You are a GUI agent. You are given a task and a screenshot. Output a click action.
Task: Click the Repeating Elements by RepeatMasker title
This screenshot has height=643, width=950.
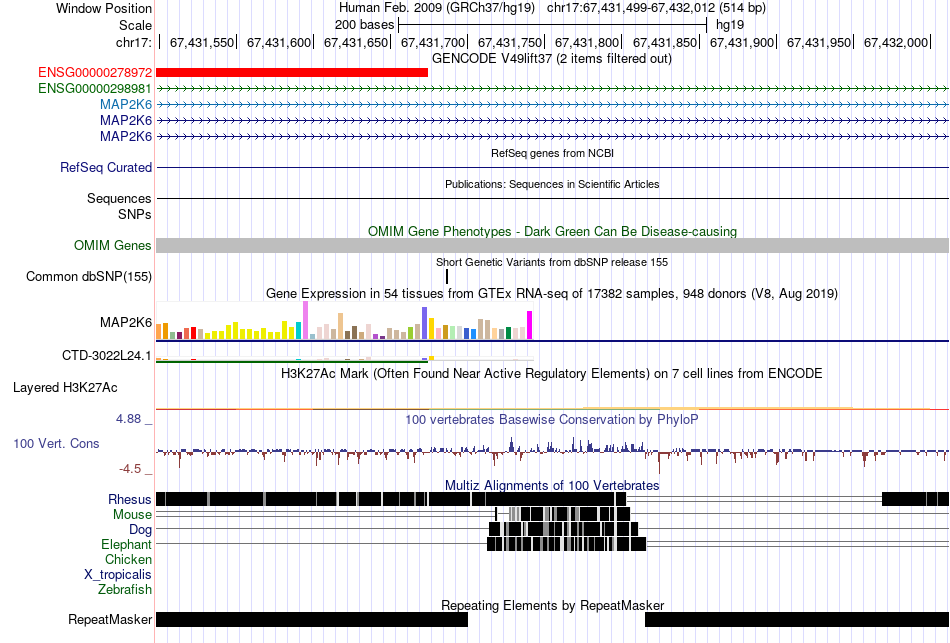(x=553, y=605)
